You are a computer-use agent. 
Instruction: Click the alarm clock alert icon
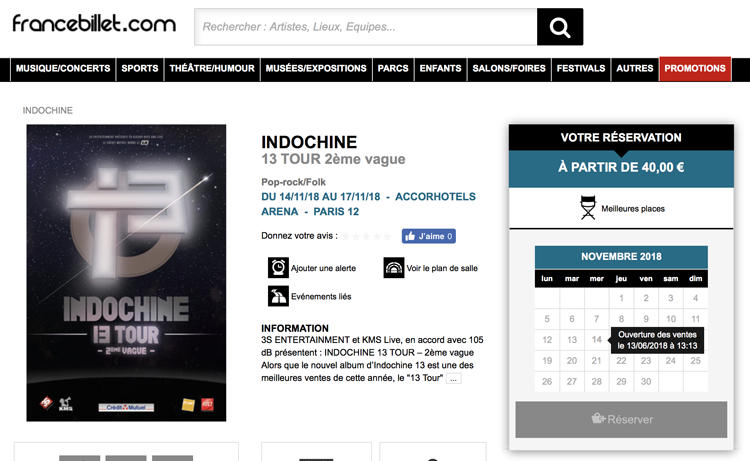(x=278, y=268)
